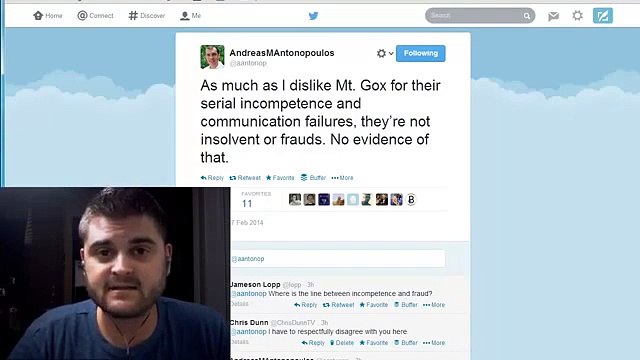640x360 pixels.
Task: Open the Connect notifications tab
Action: click(x=96, y=16)
